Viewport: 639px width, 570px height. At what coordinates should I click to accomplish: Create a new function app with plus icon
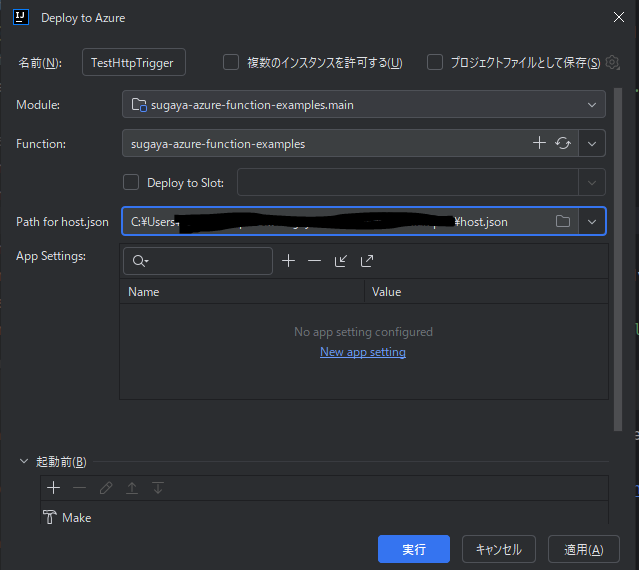[539, 143]
